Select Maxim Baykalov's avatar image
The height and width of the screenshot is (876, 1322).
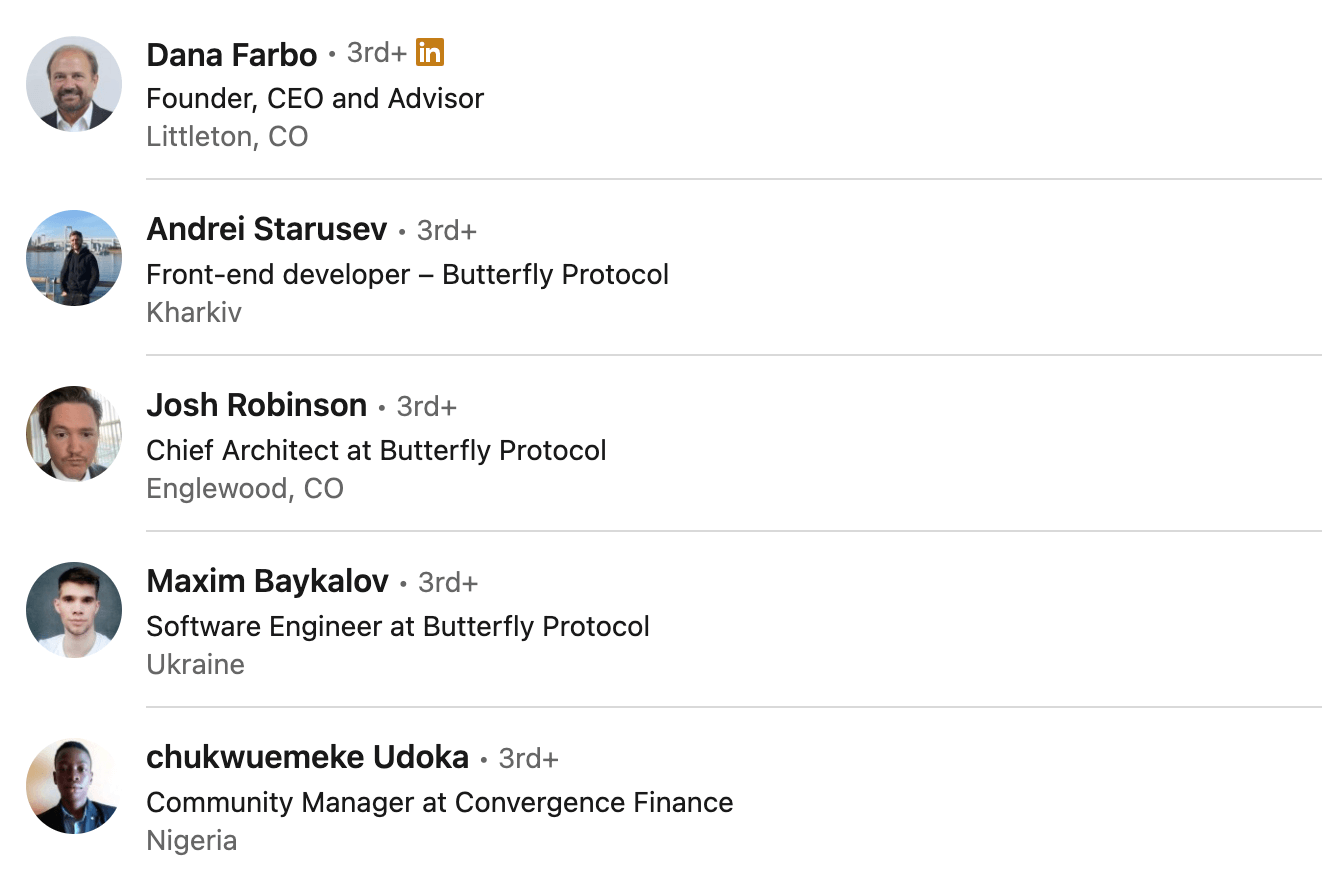pyautogui.click(x=74, y=610)
